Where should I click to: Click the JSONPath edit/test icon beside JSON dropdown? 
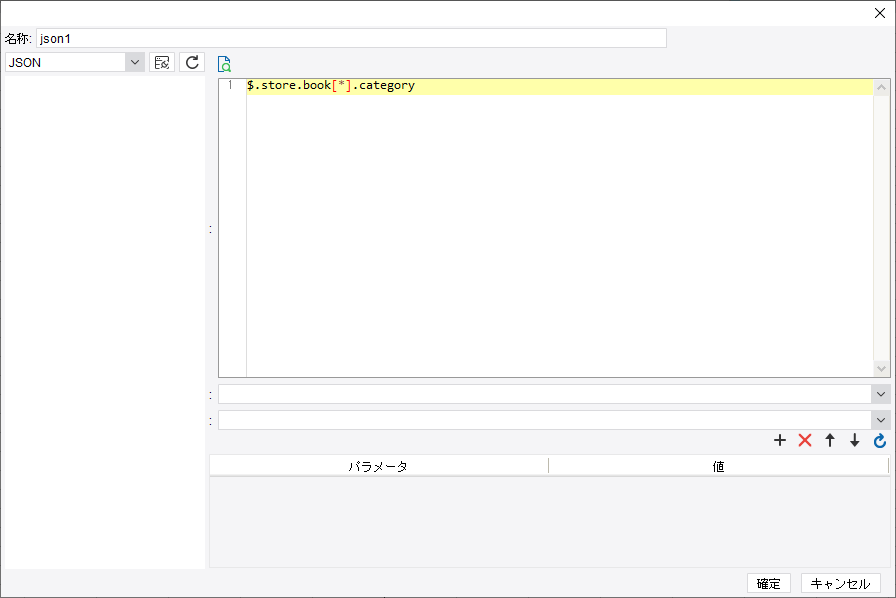[161, 62]
